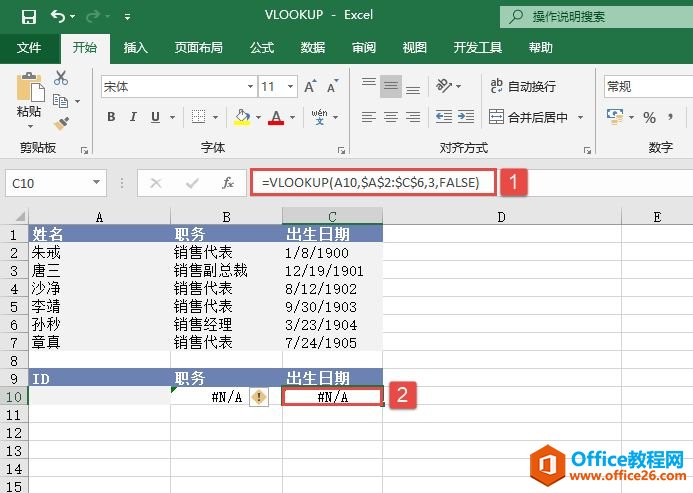The width and height of the screenshot is (693, 493).
Task: Click Decrease Indent icon
Action: pos(444,117)
